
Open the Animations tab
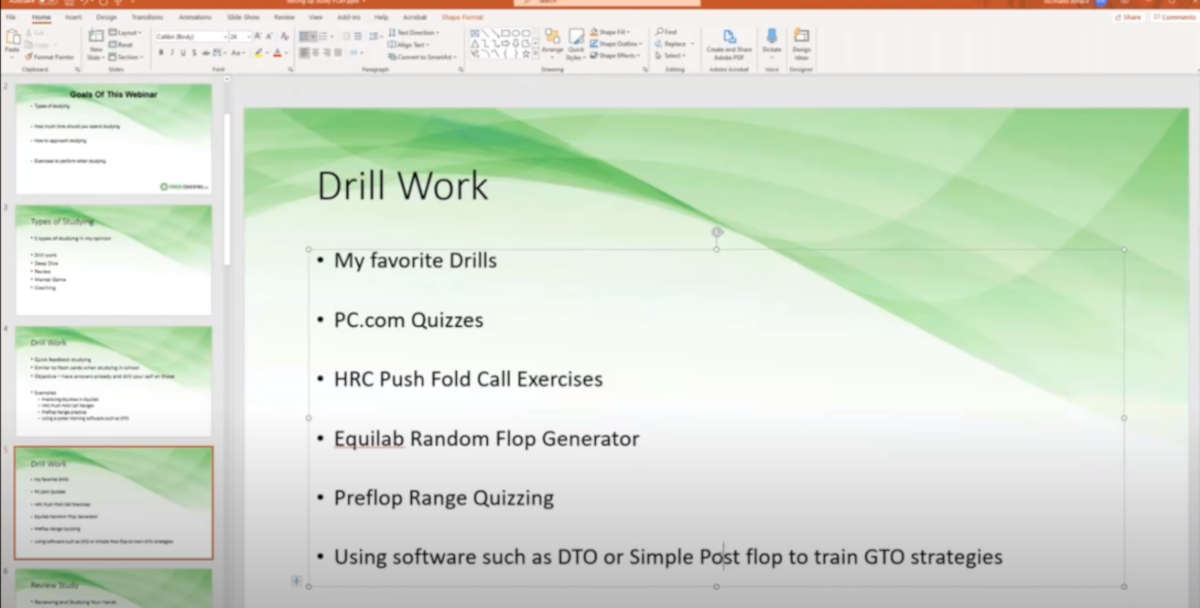(x=195, y=17)
